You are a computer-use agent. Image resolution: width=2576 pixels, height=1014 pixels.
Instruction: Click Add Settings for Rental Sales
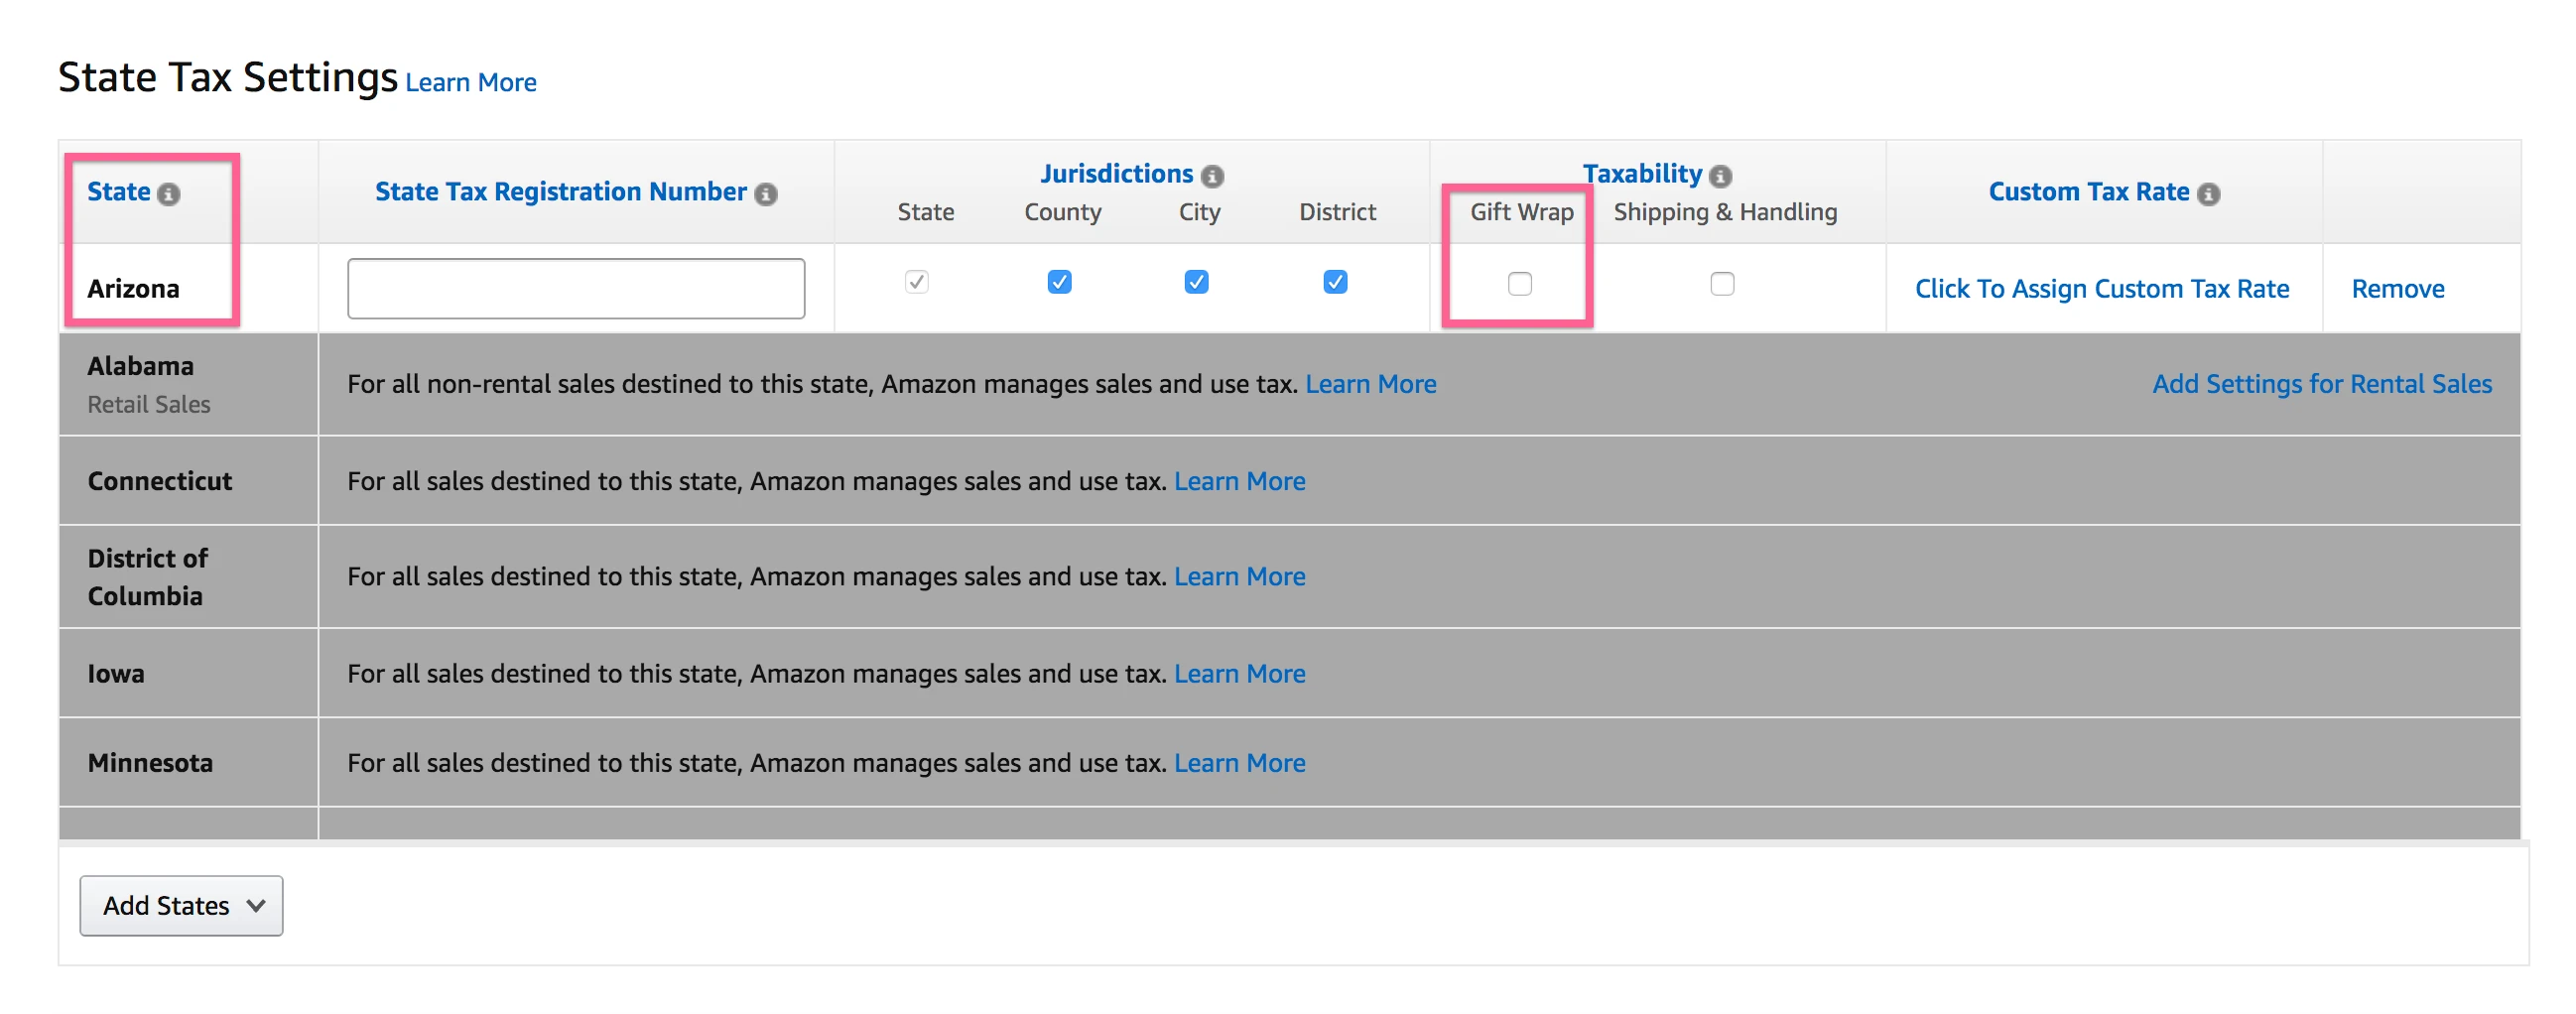point(2321,384)
